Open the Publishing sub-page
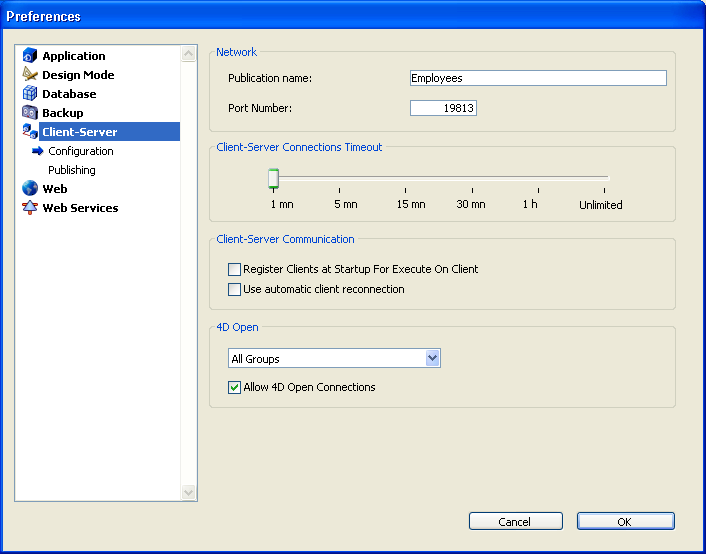The image size is (706, 554). (x=72, y=170)
